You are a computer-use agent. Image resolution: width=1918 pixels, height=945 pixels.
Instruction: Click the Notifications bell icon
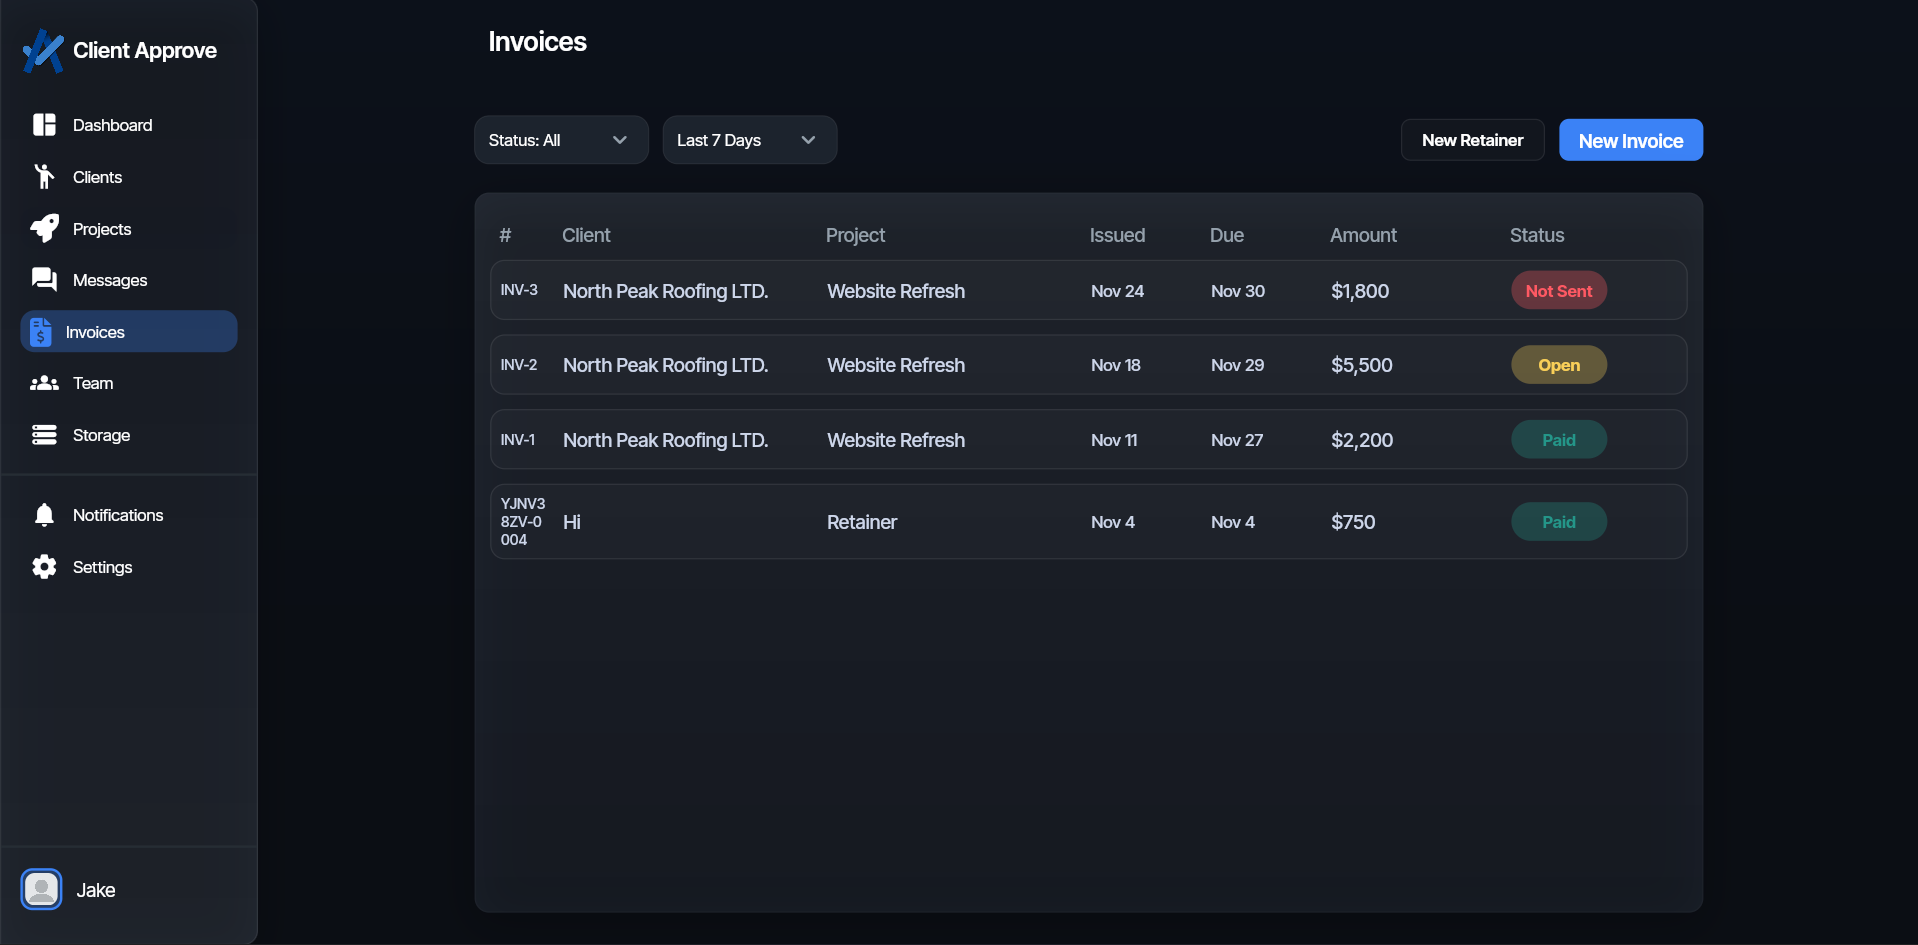[x=44, y=515]
